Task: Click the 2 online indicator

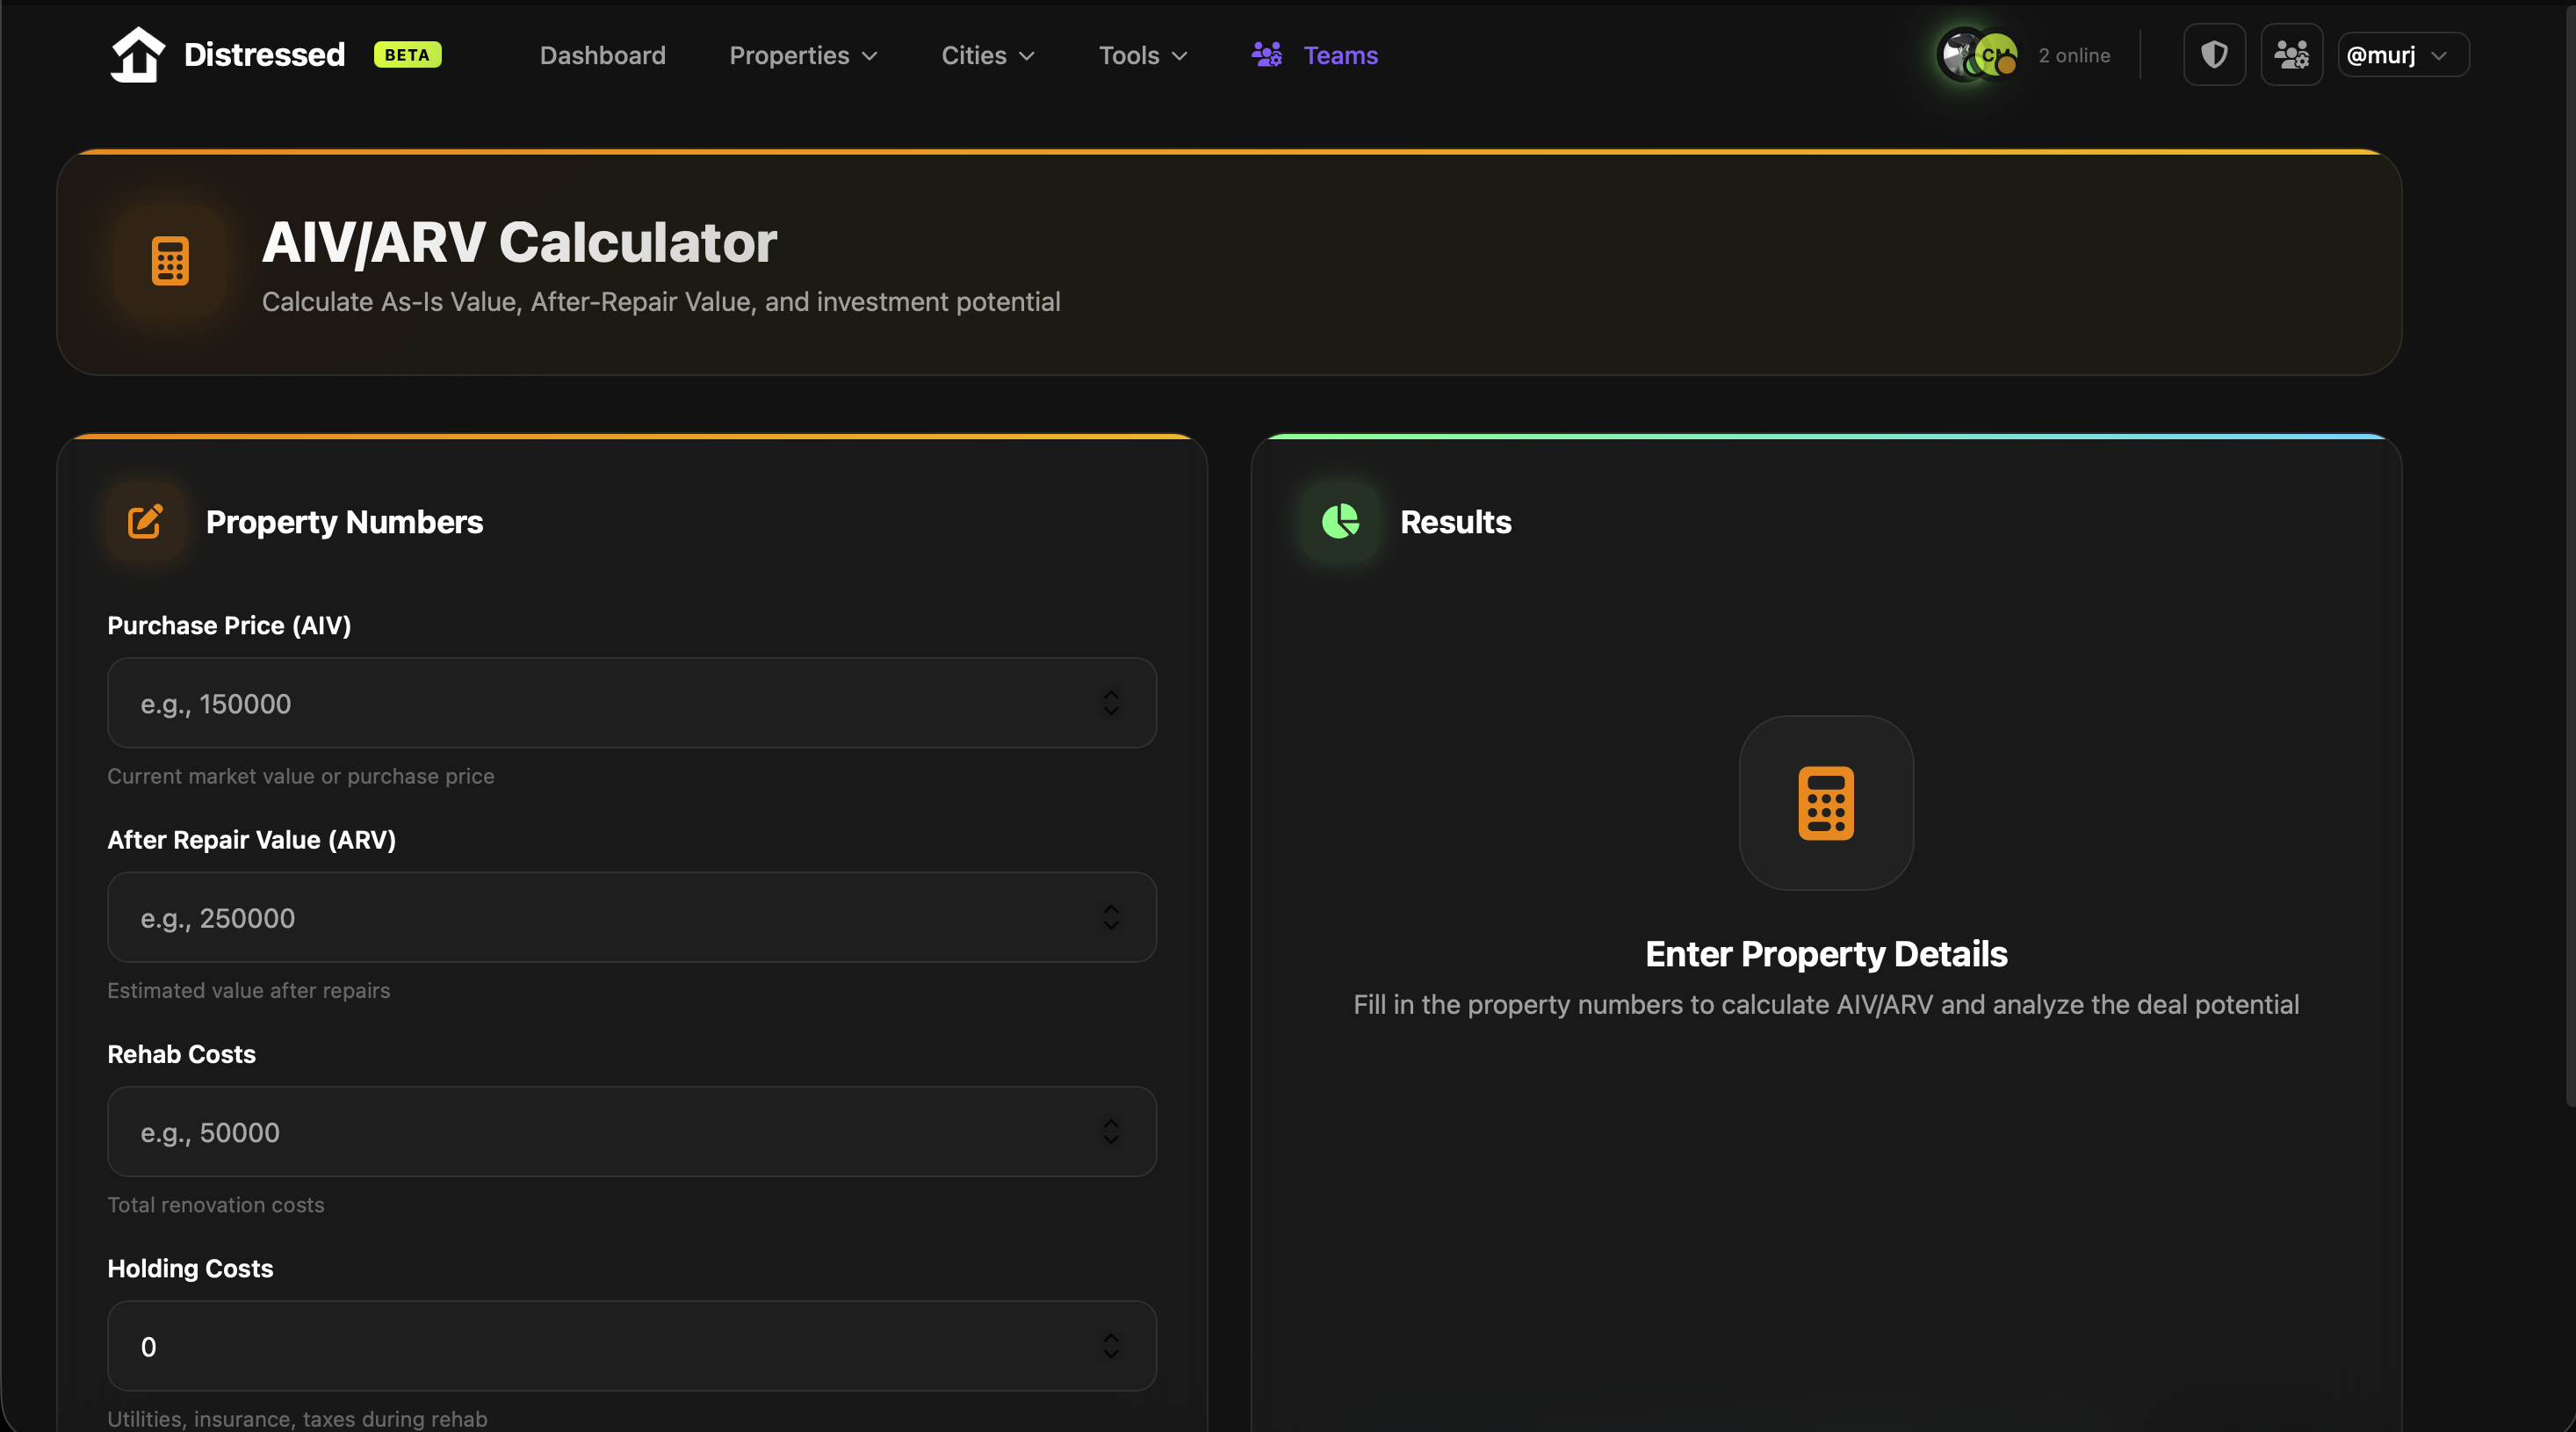Action: (x=2074, y=56)
